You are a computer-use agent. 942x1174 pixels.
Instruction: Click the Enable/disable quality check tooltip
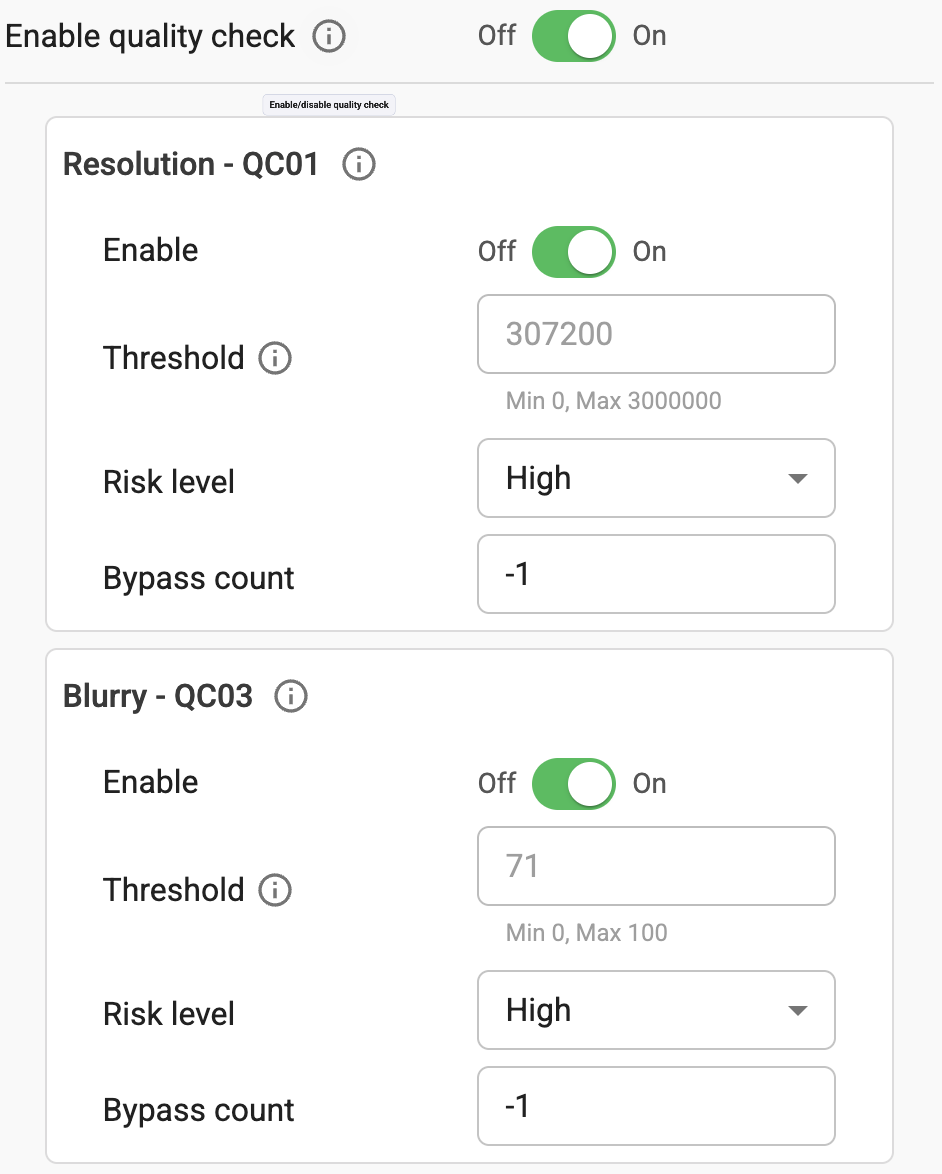tap(328, 104)
